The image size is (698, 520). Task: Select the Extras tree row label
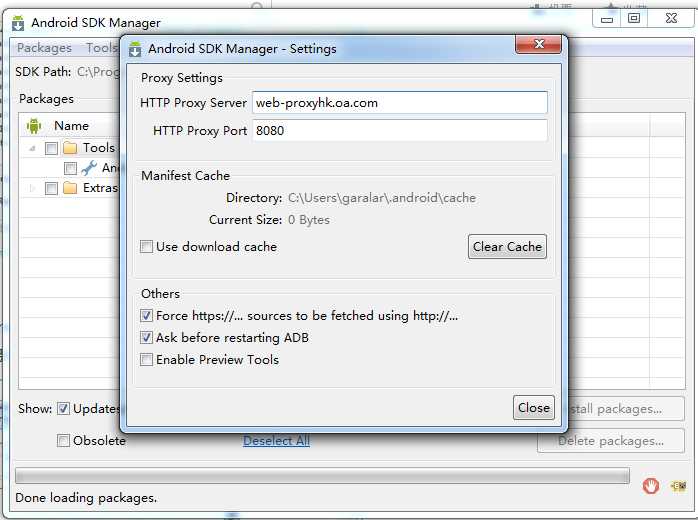pos(100,188)
